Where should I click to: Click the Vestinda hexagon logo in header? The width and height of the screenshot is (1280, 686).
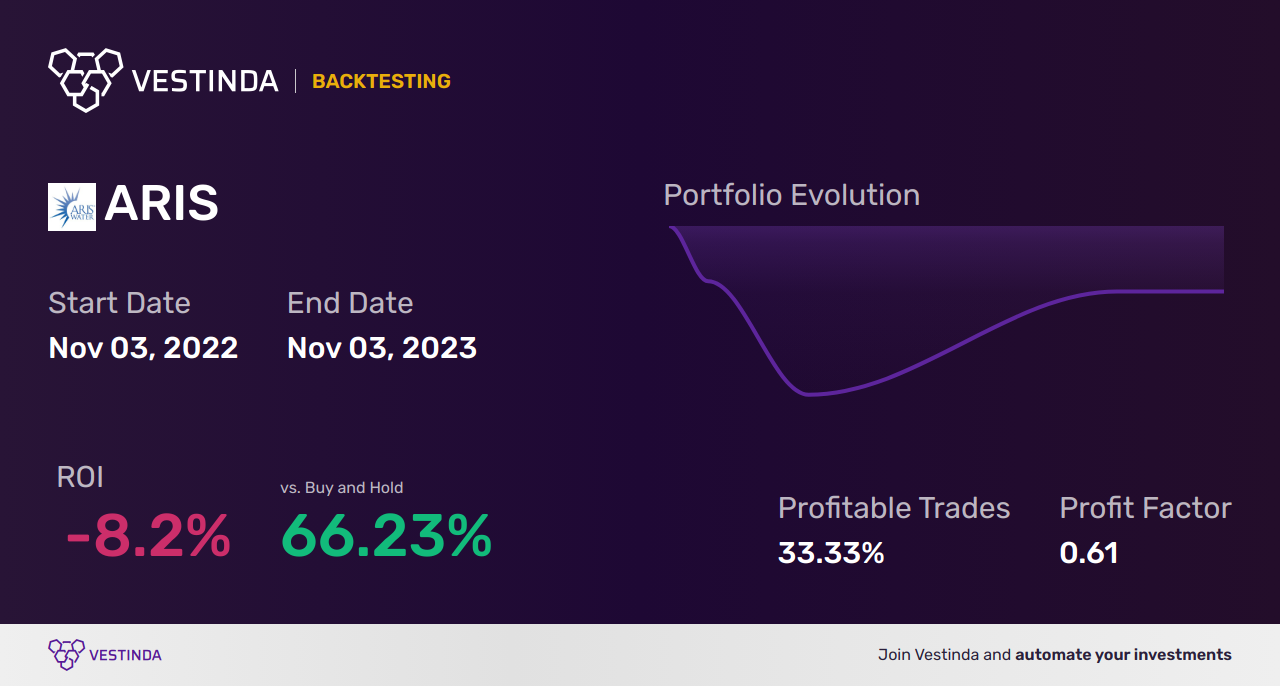pos(85,78)
